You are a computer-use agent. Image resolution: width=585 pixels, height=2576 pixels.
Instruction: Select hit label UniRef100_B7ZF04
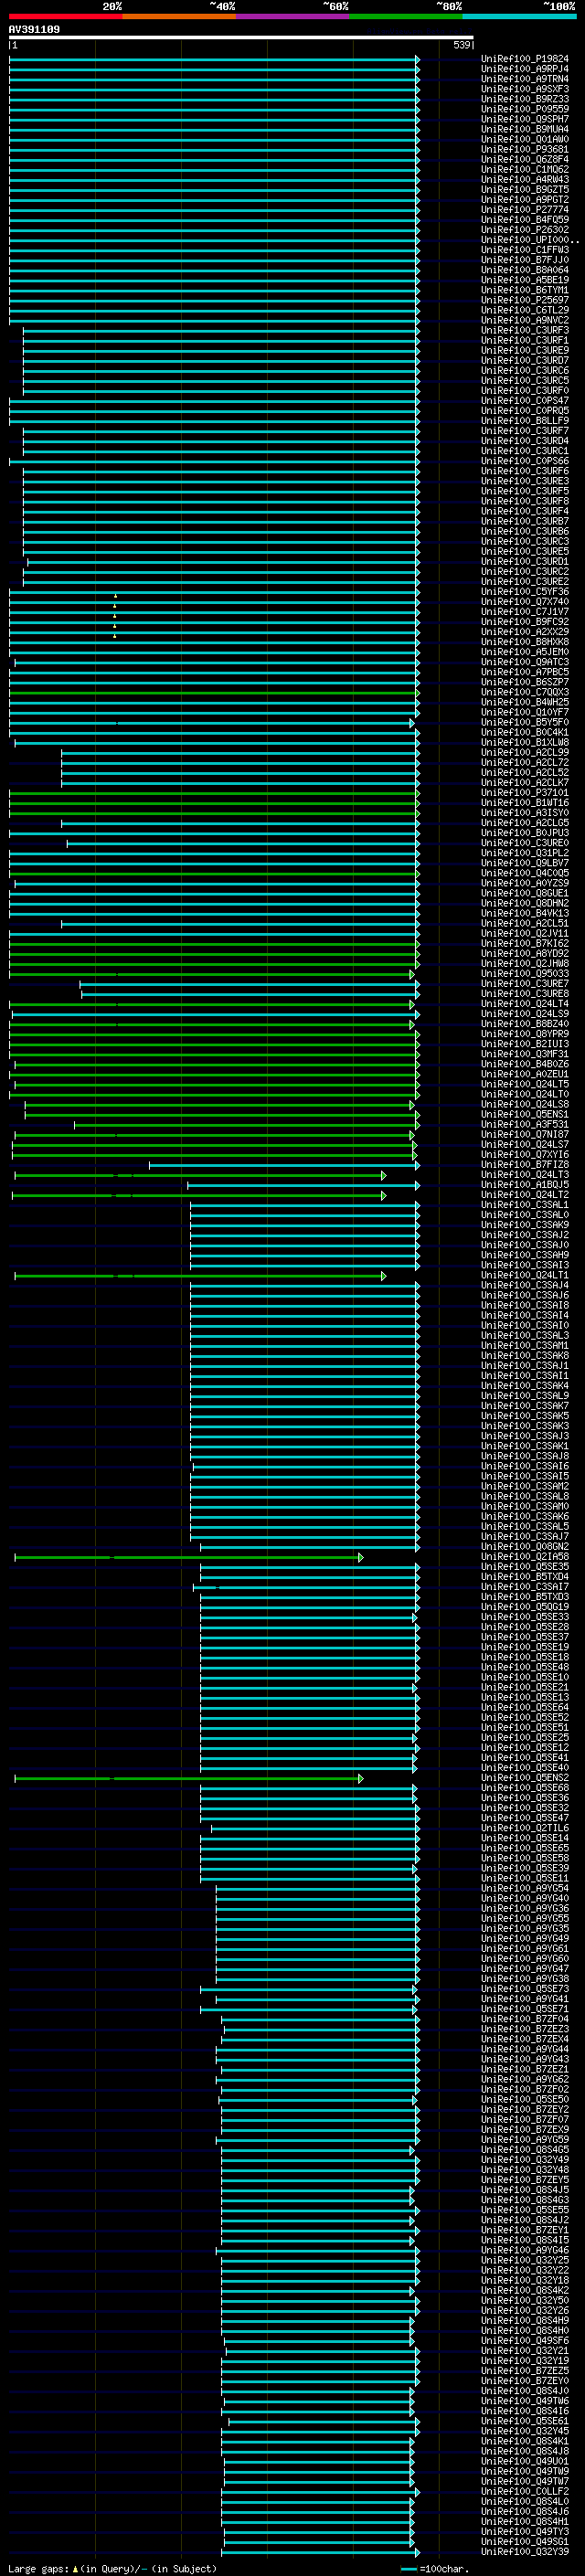[x=525, y=2019]
